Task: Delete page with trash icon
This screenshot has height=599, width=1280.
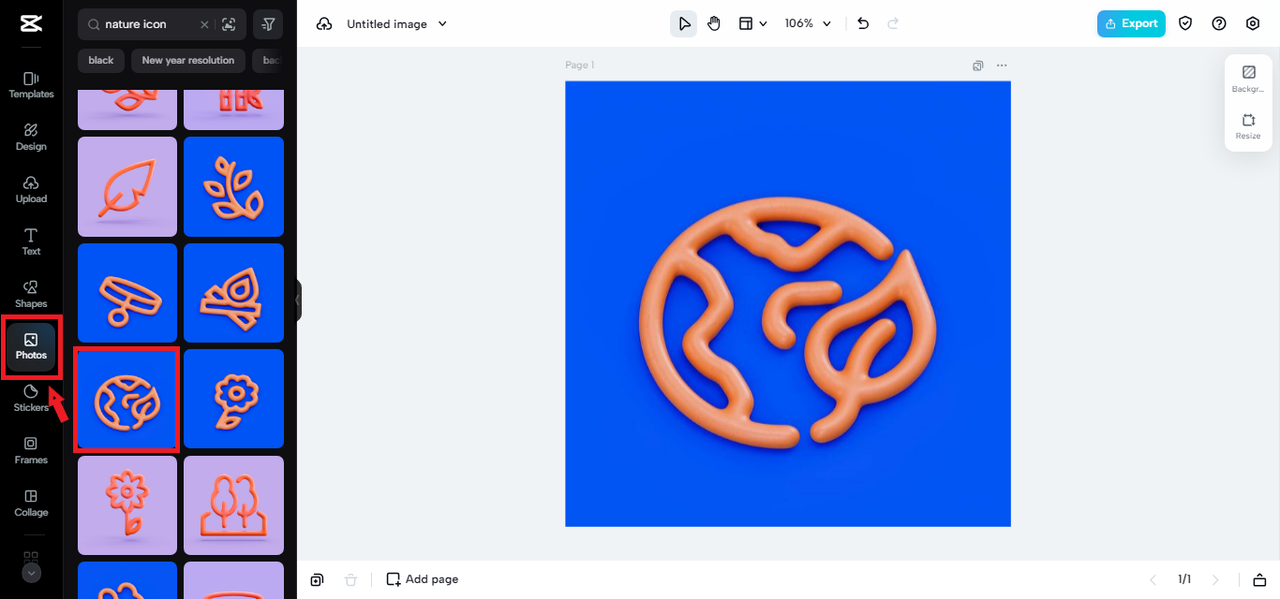Action: tap(350, 580)
